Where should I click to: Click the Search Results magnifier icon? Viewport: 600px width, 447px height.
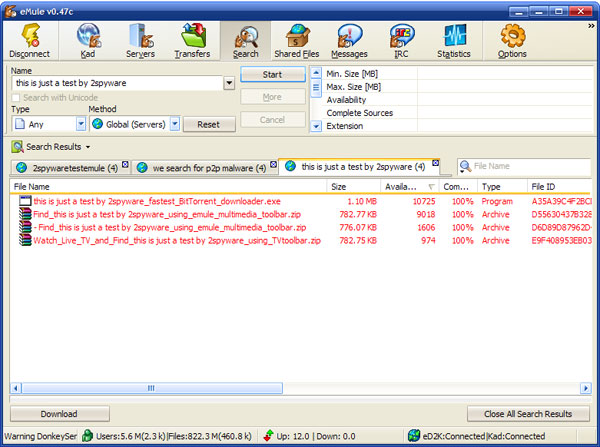click(17, 147)
